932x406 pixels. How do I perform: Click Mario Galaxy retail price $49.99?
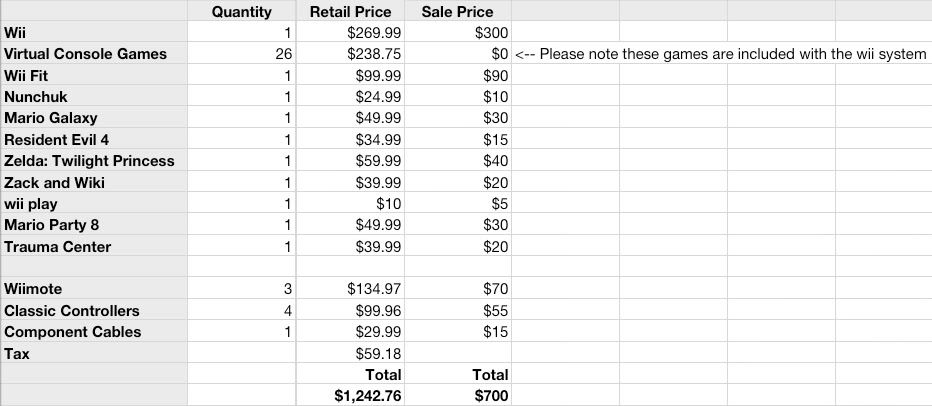(x=350, y=118)
